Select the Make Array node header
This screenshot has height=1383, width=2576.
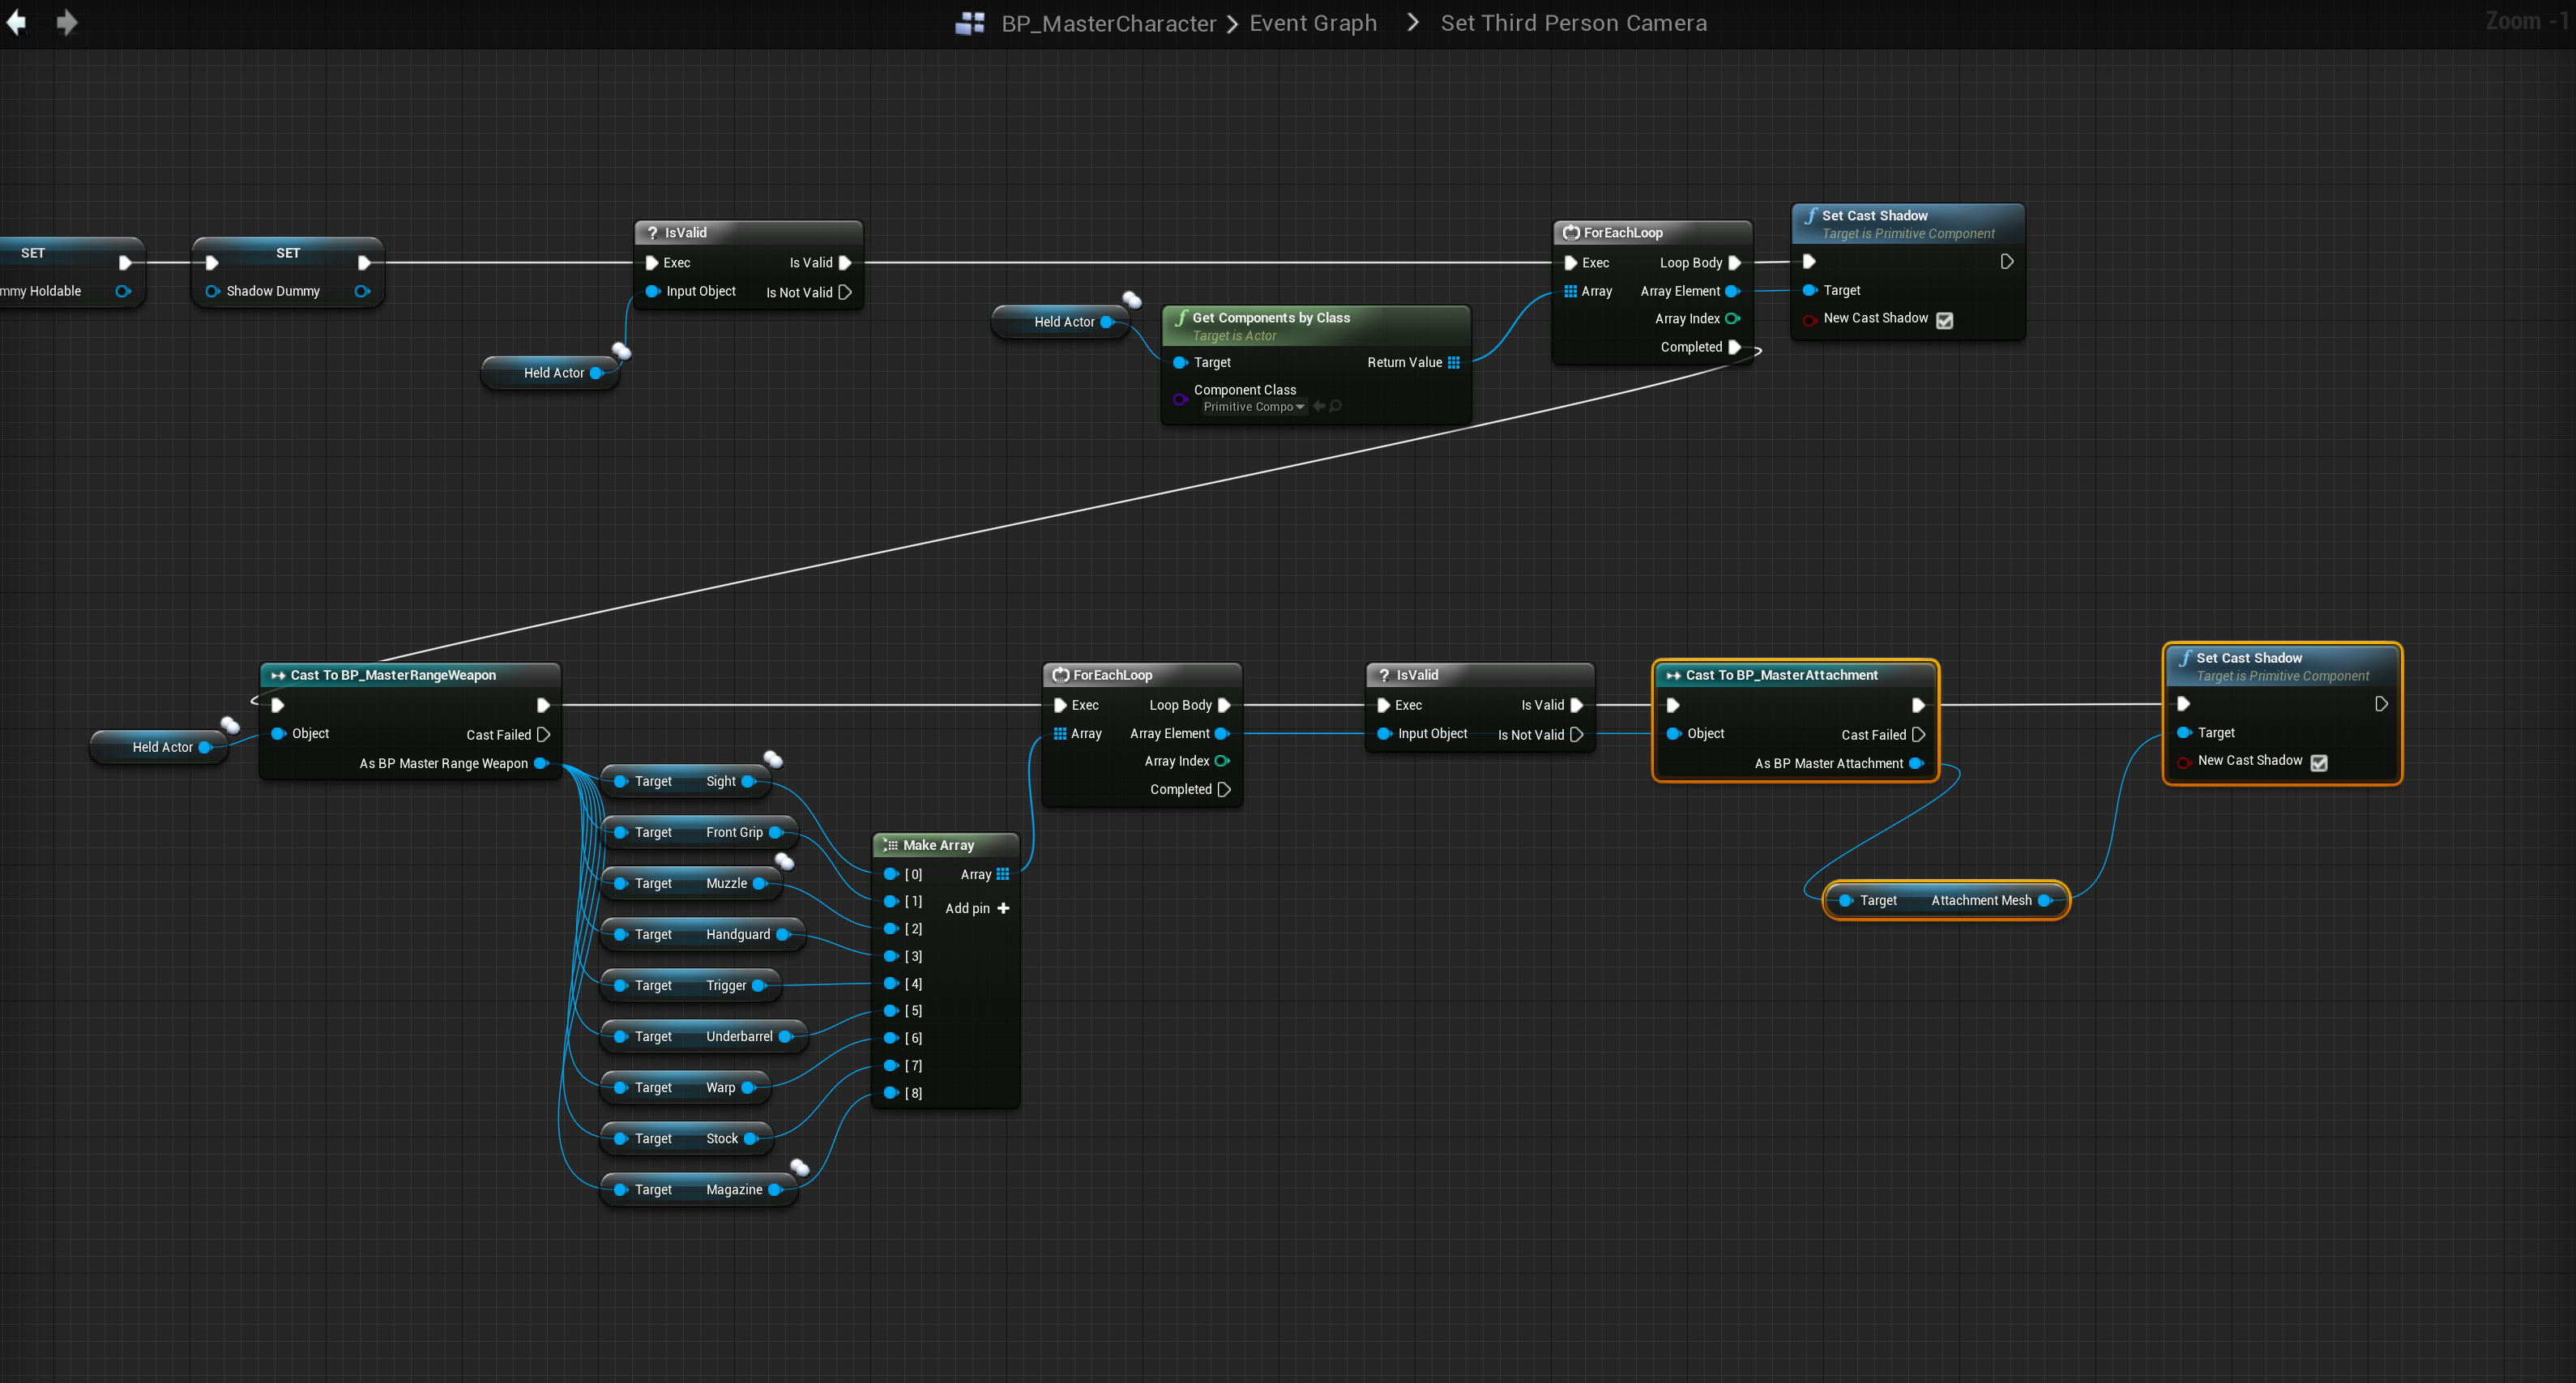[938, 845]
